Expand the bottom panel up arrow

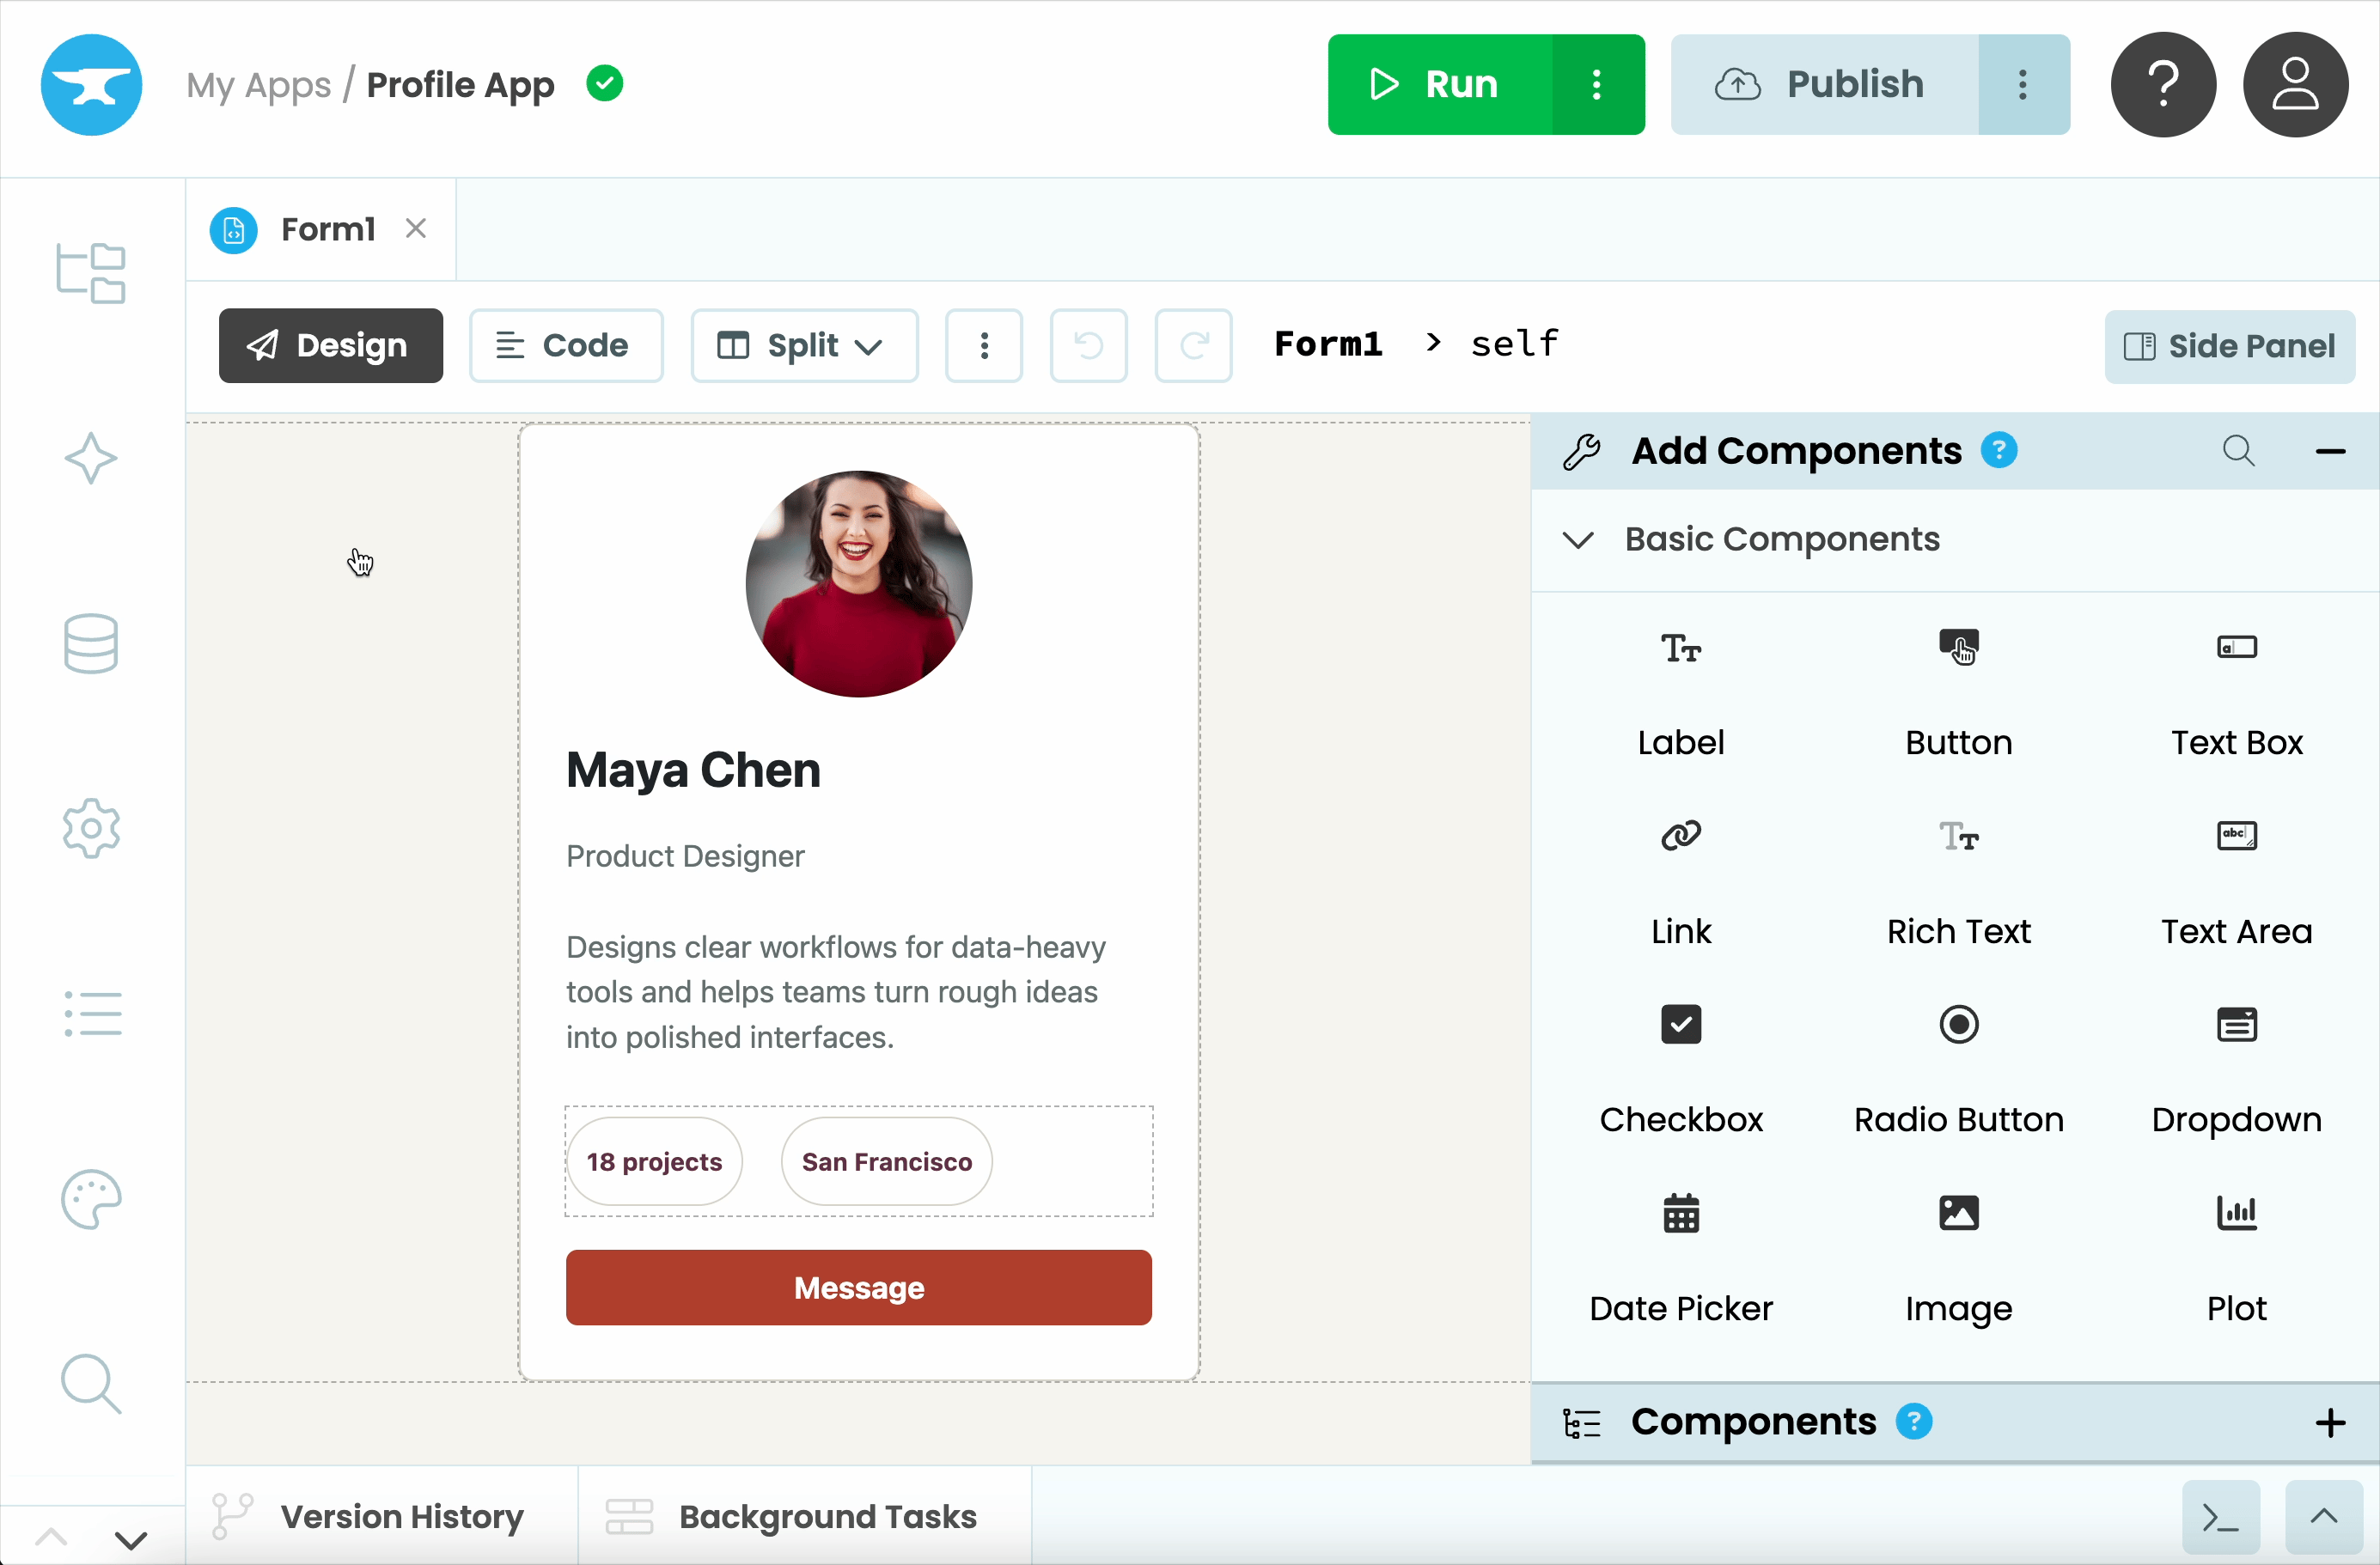point(2323,1518)
